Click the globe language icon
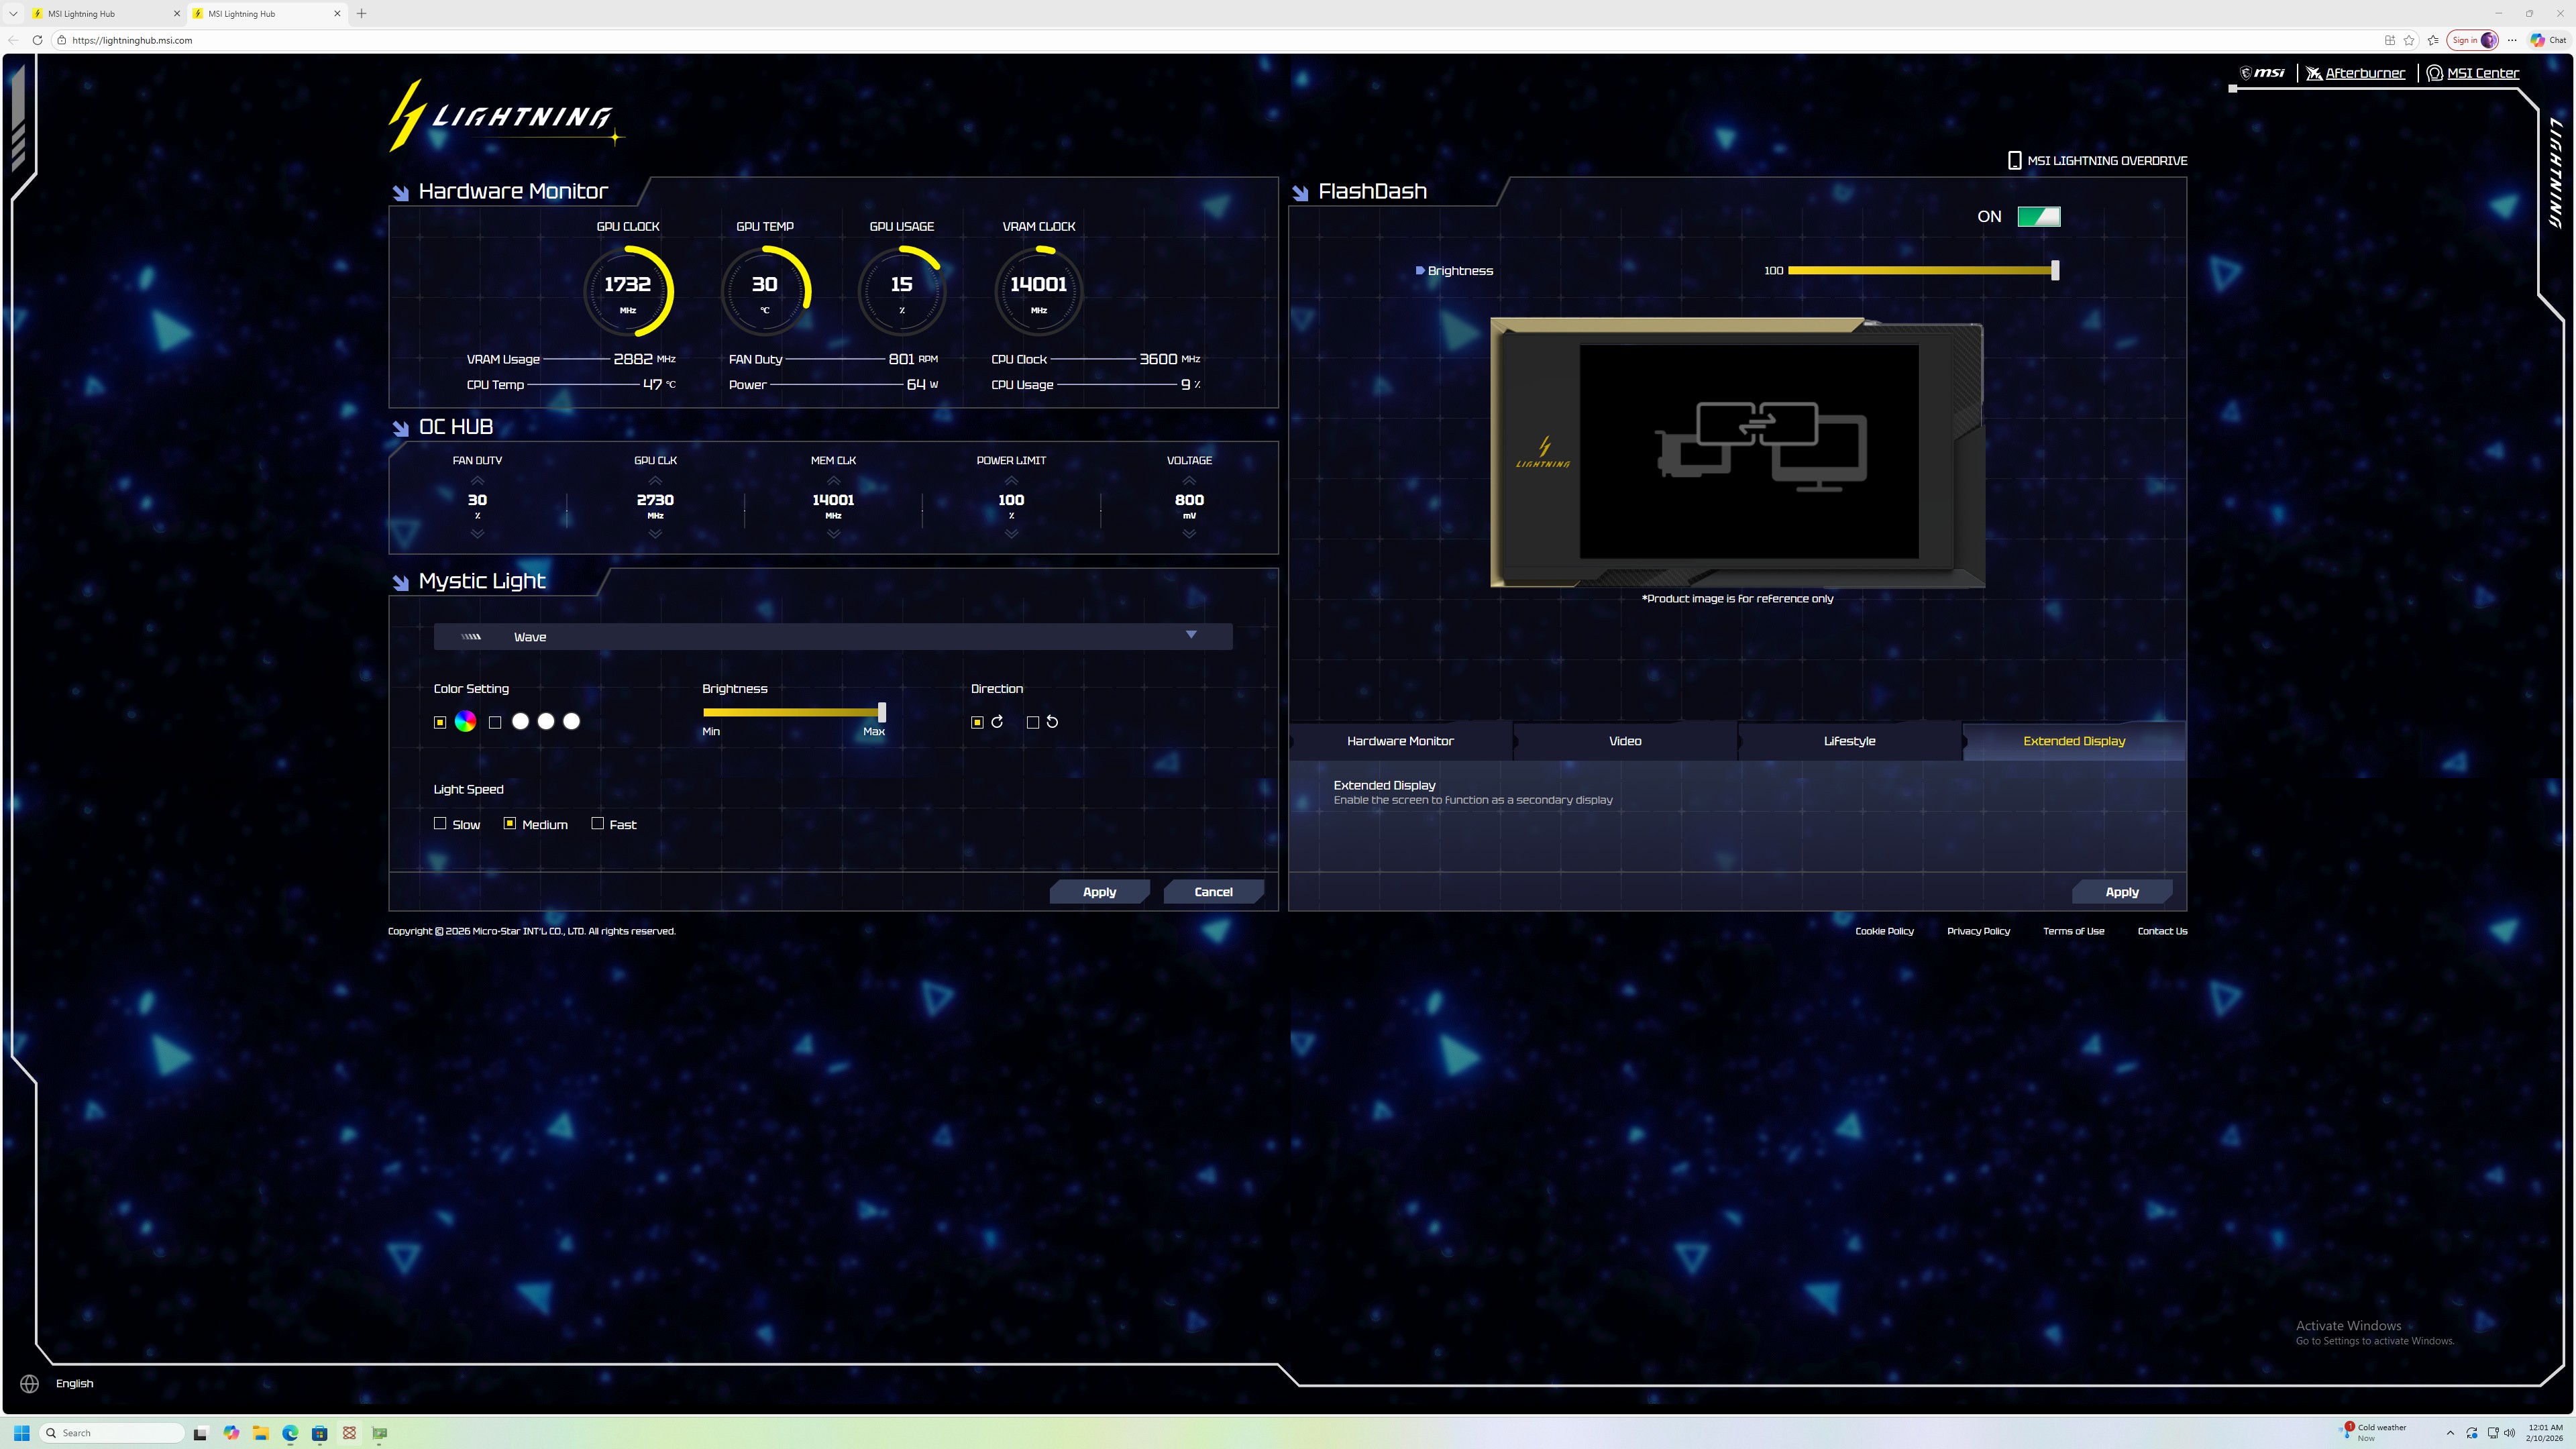Screen dimensions: 2576x1449 click(x=30, y=1383)
